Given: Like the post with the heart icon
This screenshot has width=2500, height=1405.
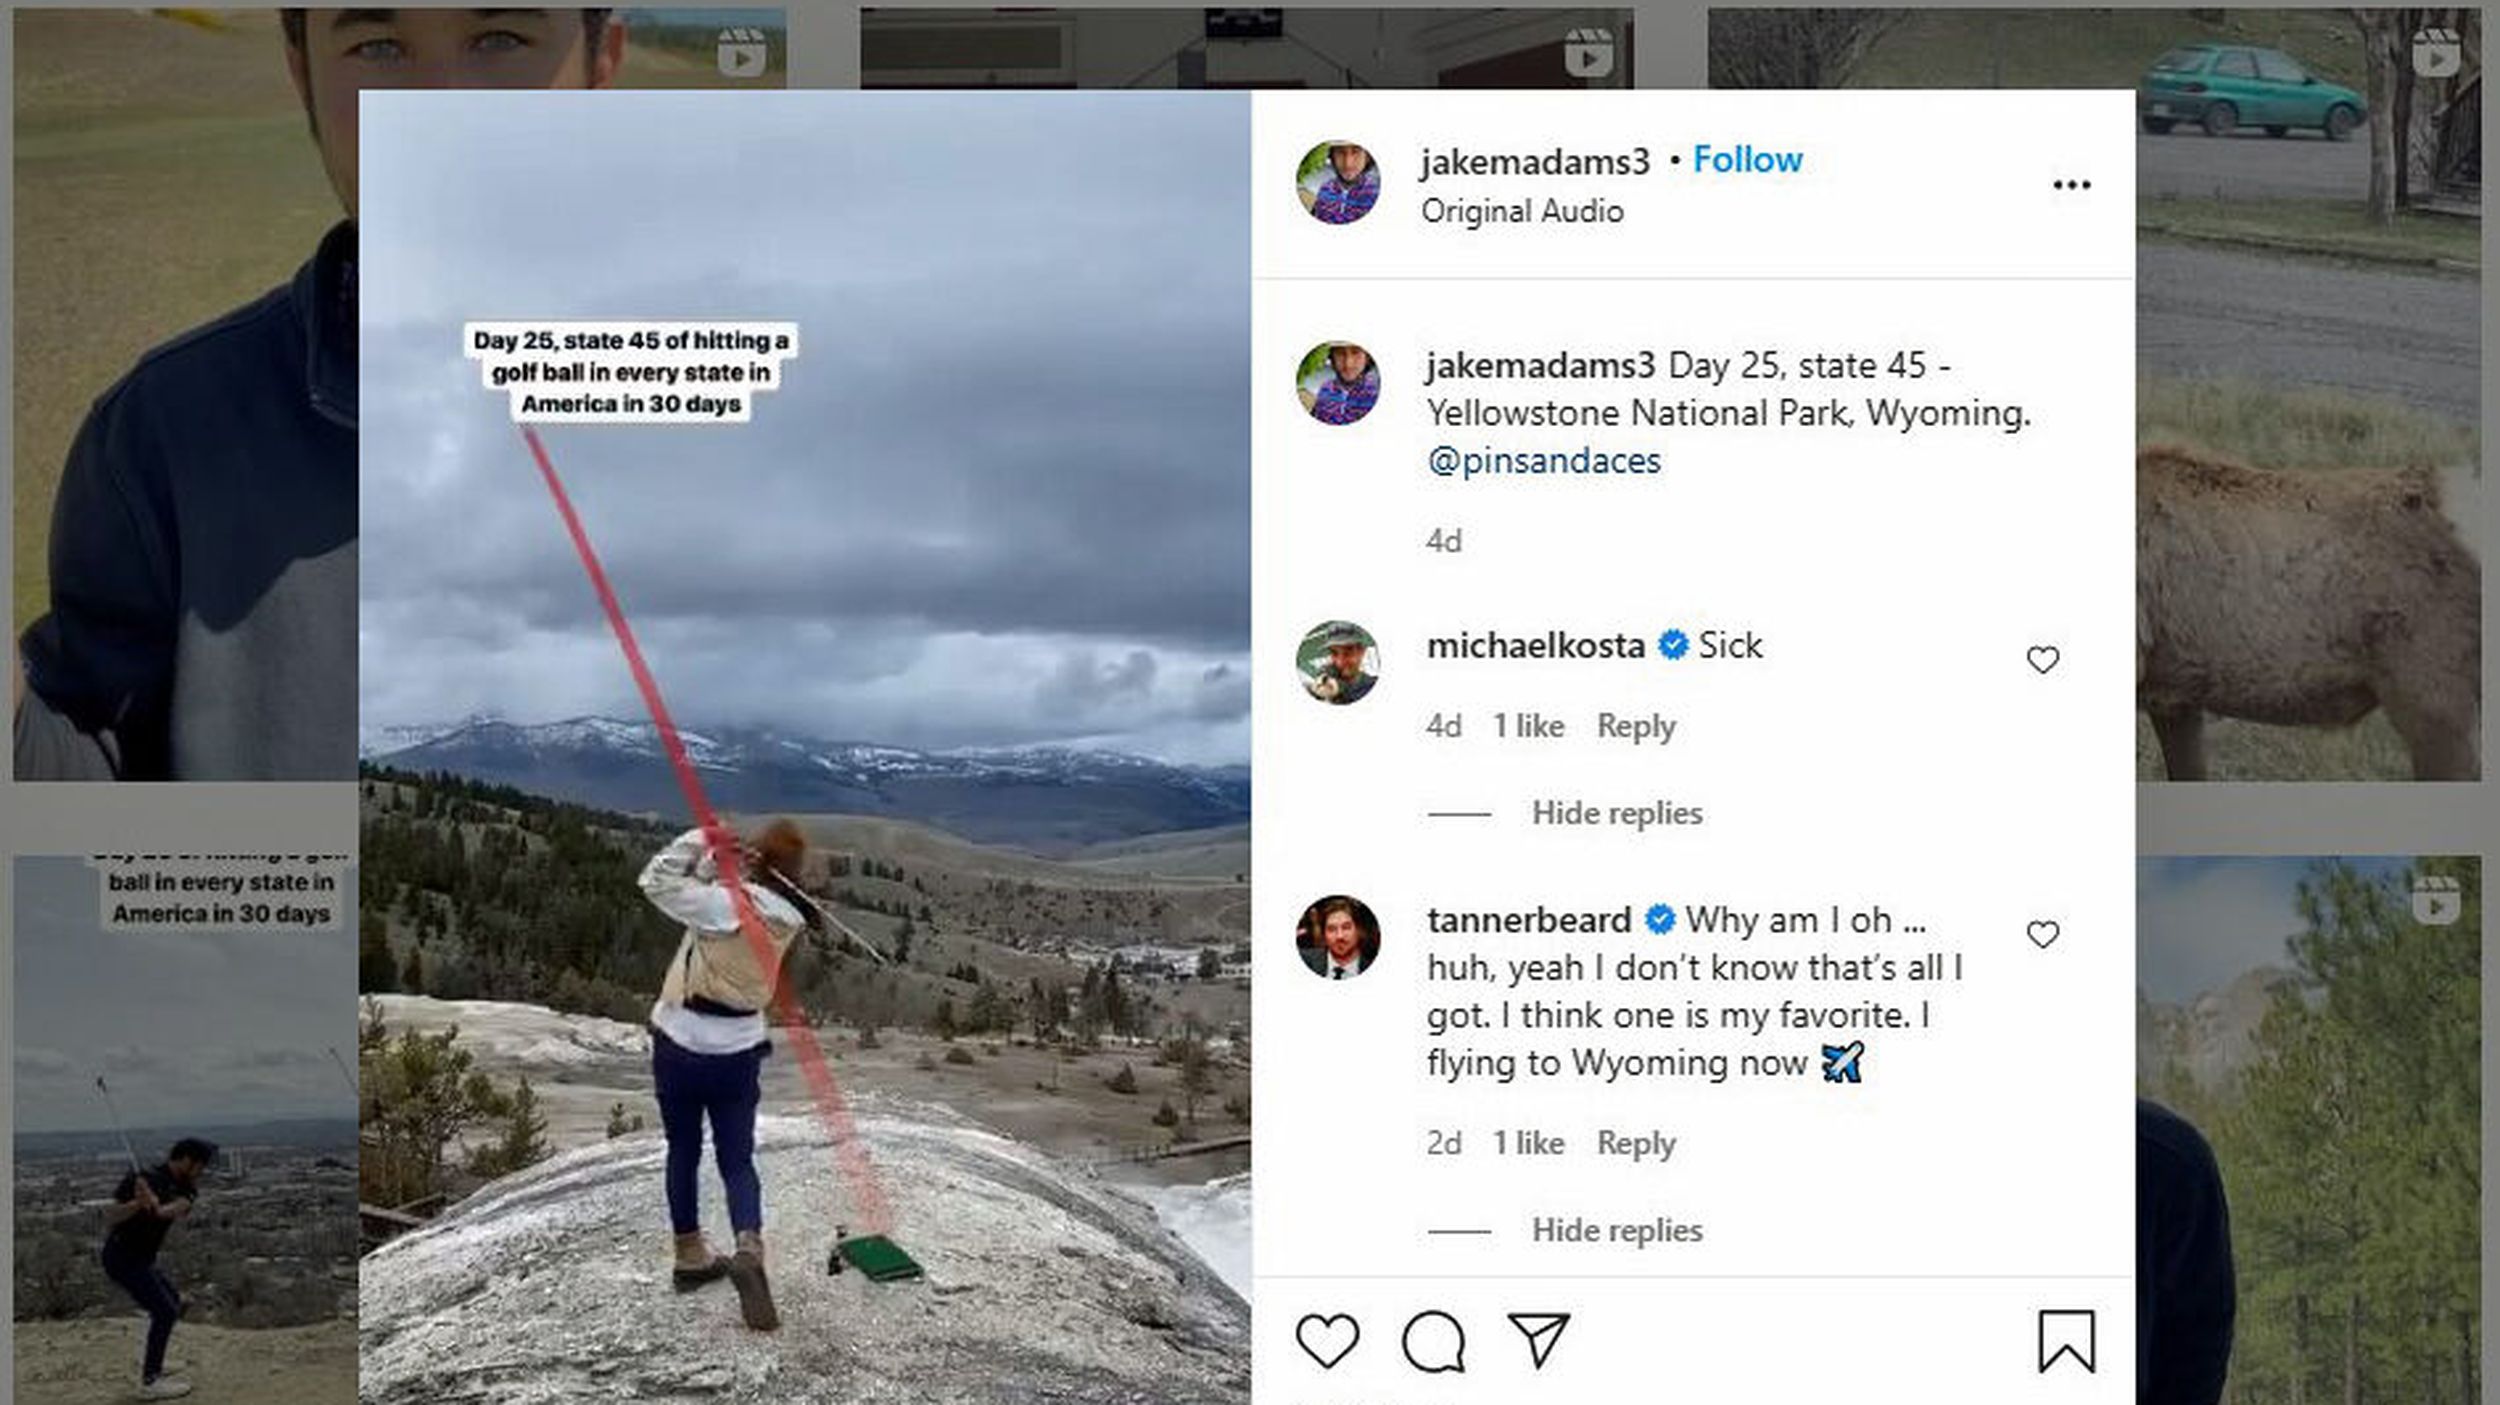Looking at the screenshot, I should (x=1327, y=1340).
